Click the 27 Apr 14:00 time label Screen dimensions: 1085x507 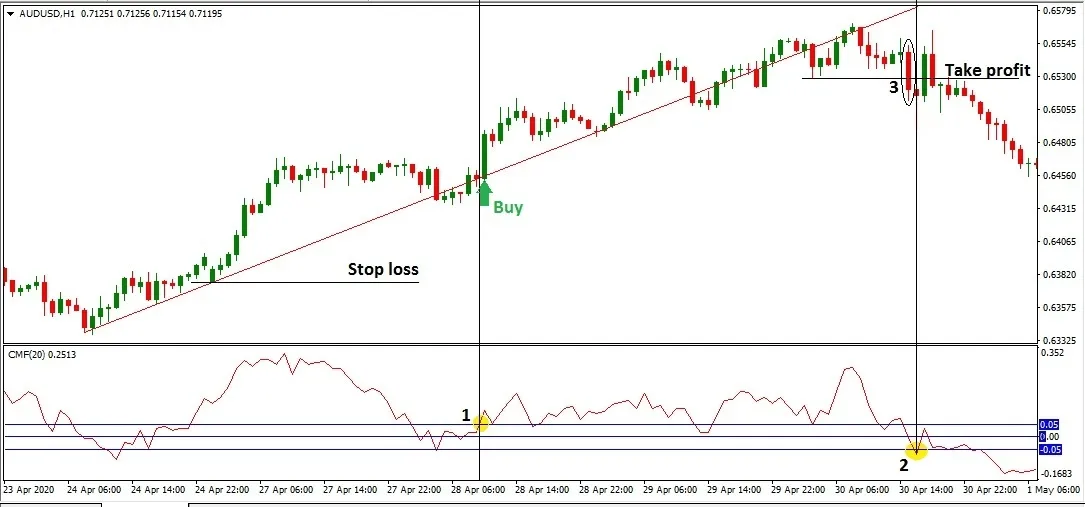pos(350,489)
